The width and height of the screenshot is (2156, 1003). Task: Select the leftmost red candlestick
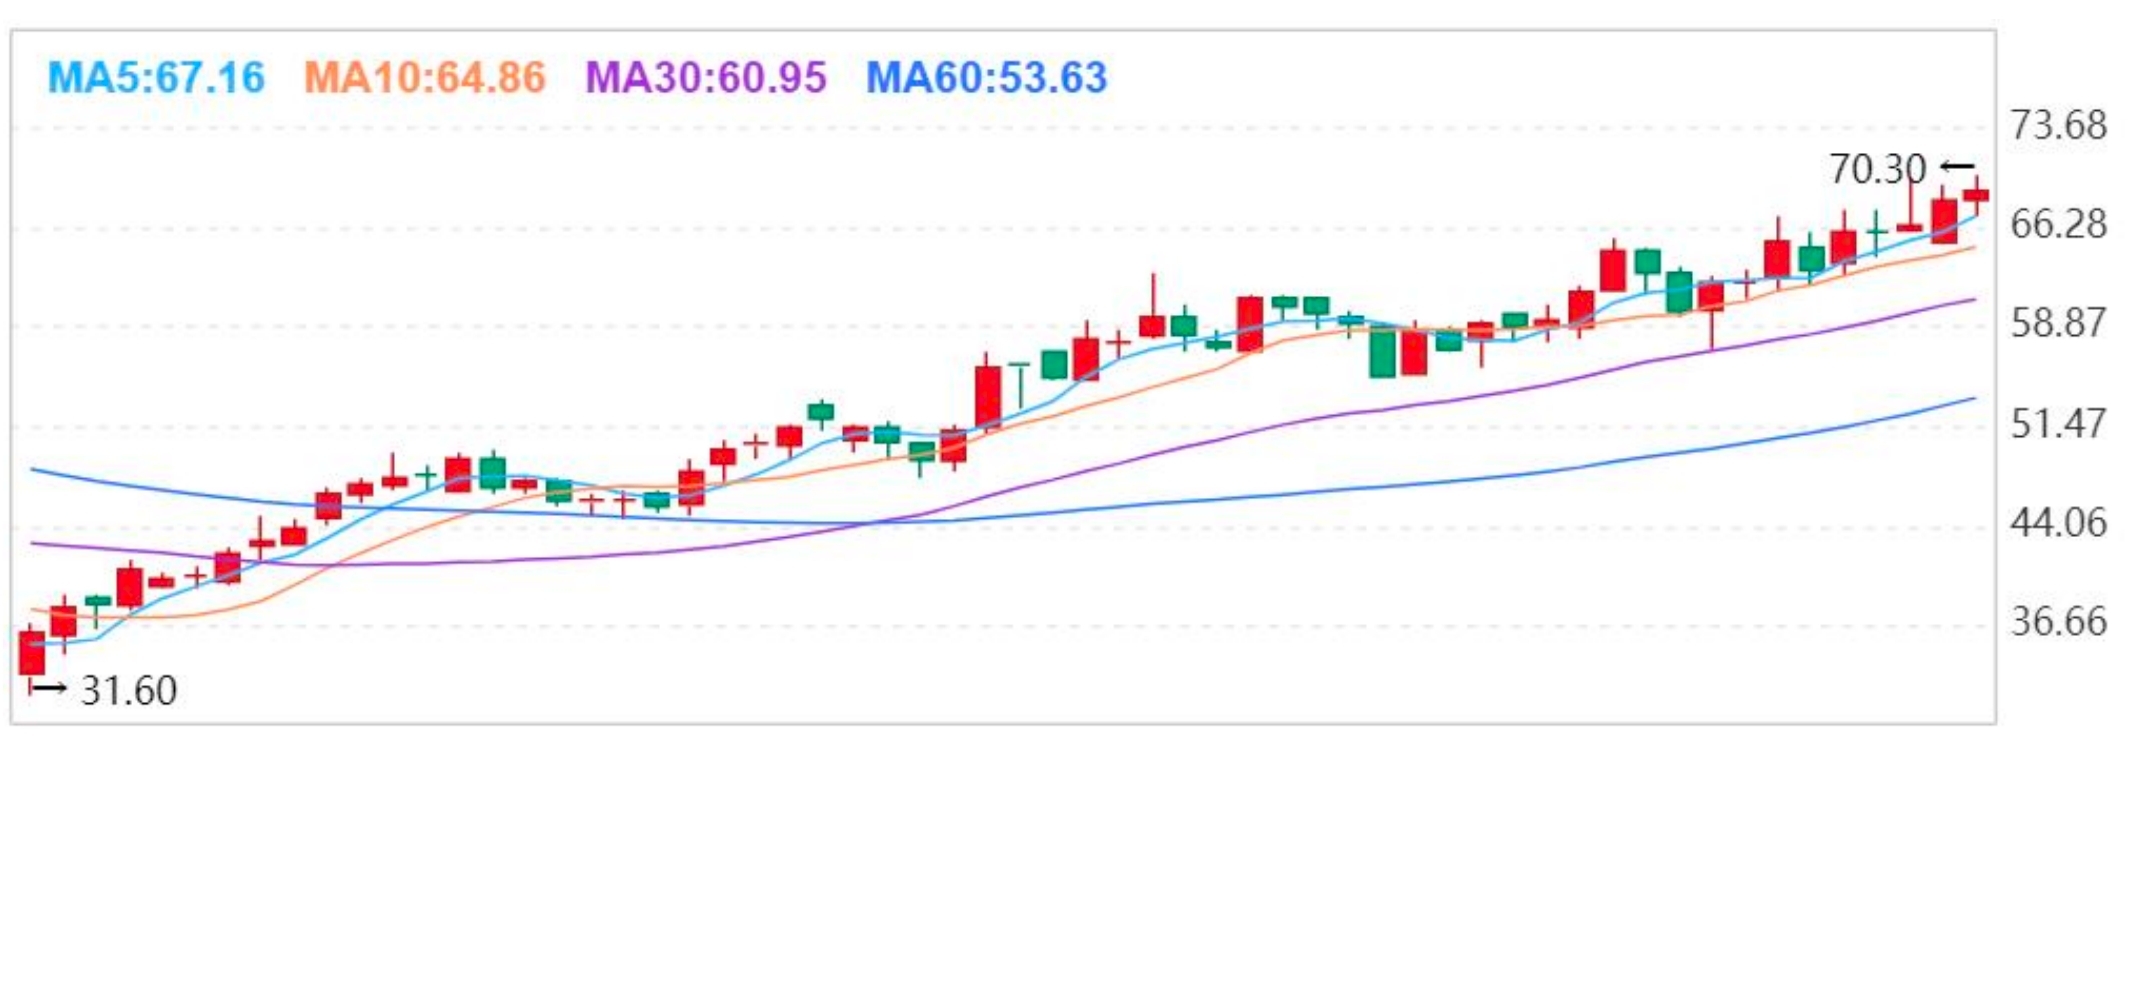pyautogui.click(x=32, y=652)
